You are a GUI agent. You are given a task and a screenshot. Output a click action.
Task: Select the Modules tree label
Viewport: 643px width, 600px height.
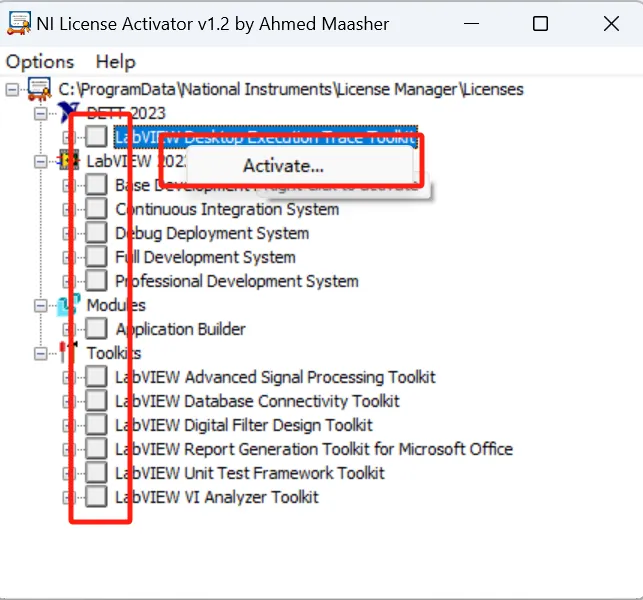click(x=116, y=305)
